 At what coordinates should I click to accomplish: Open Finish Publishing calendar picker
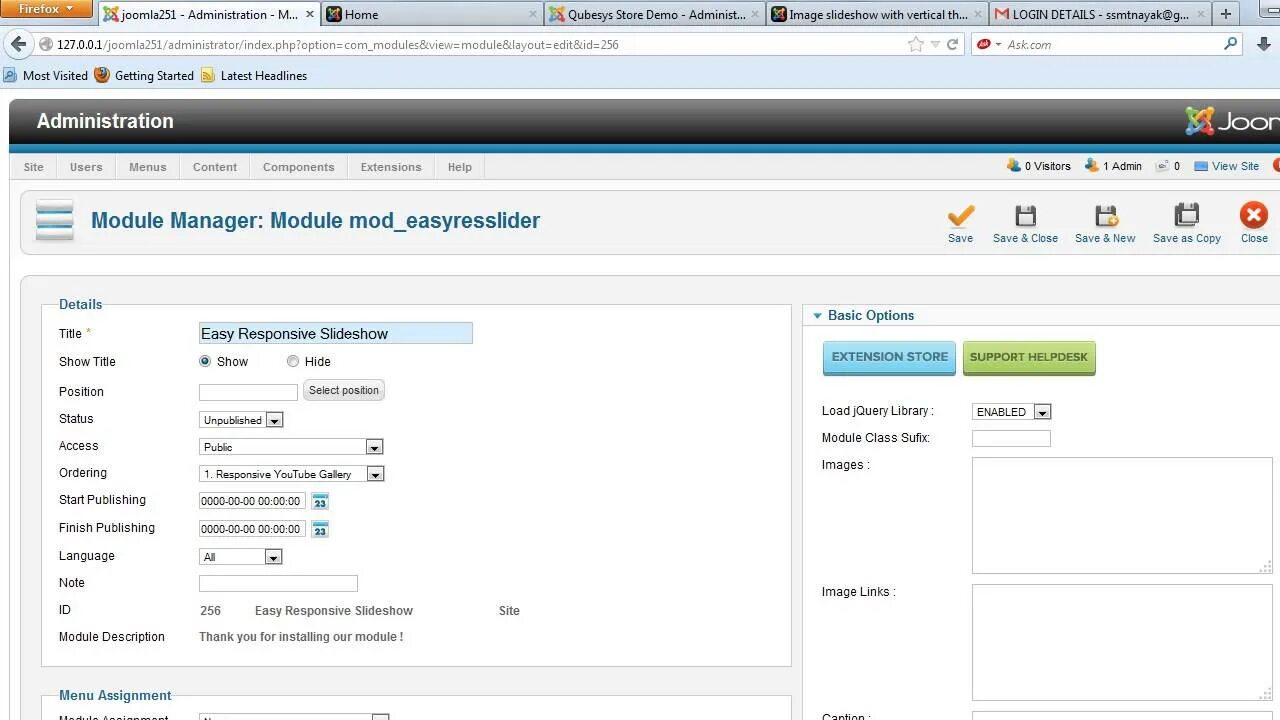320,529
